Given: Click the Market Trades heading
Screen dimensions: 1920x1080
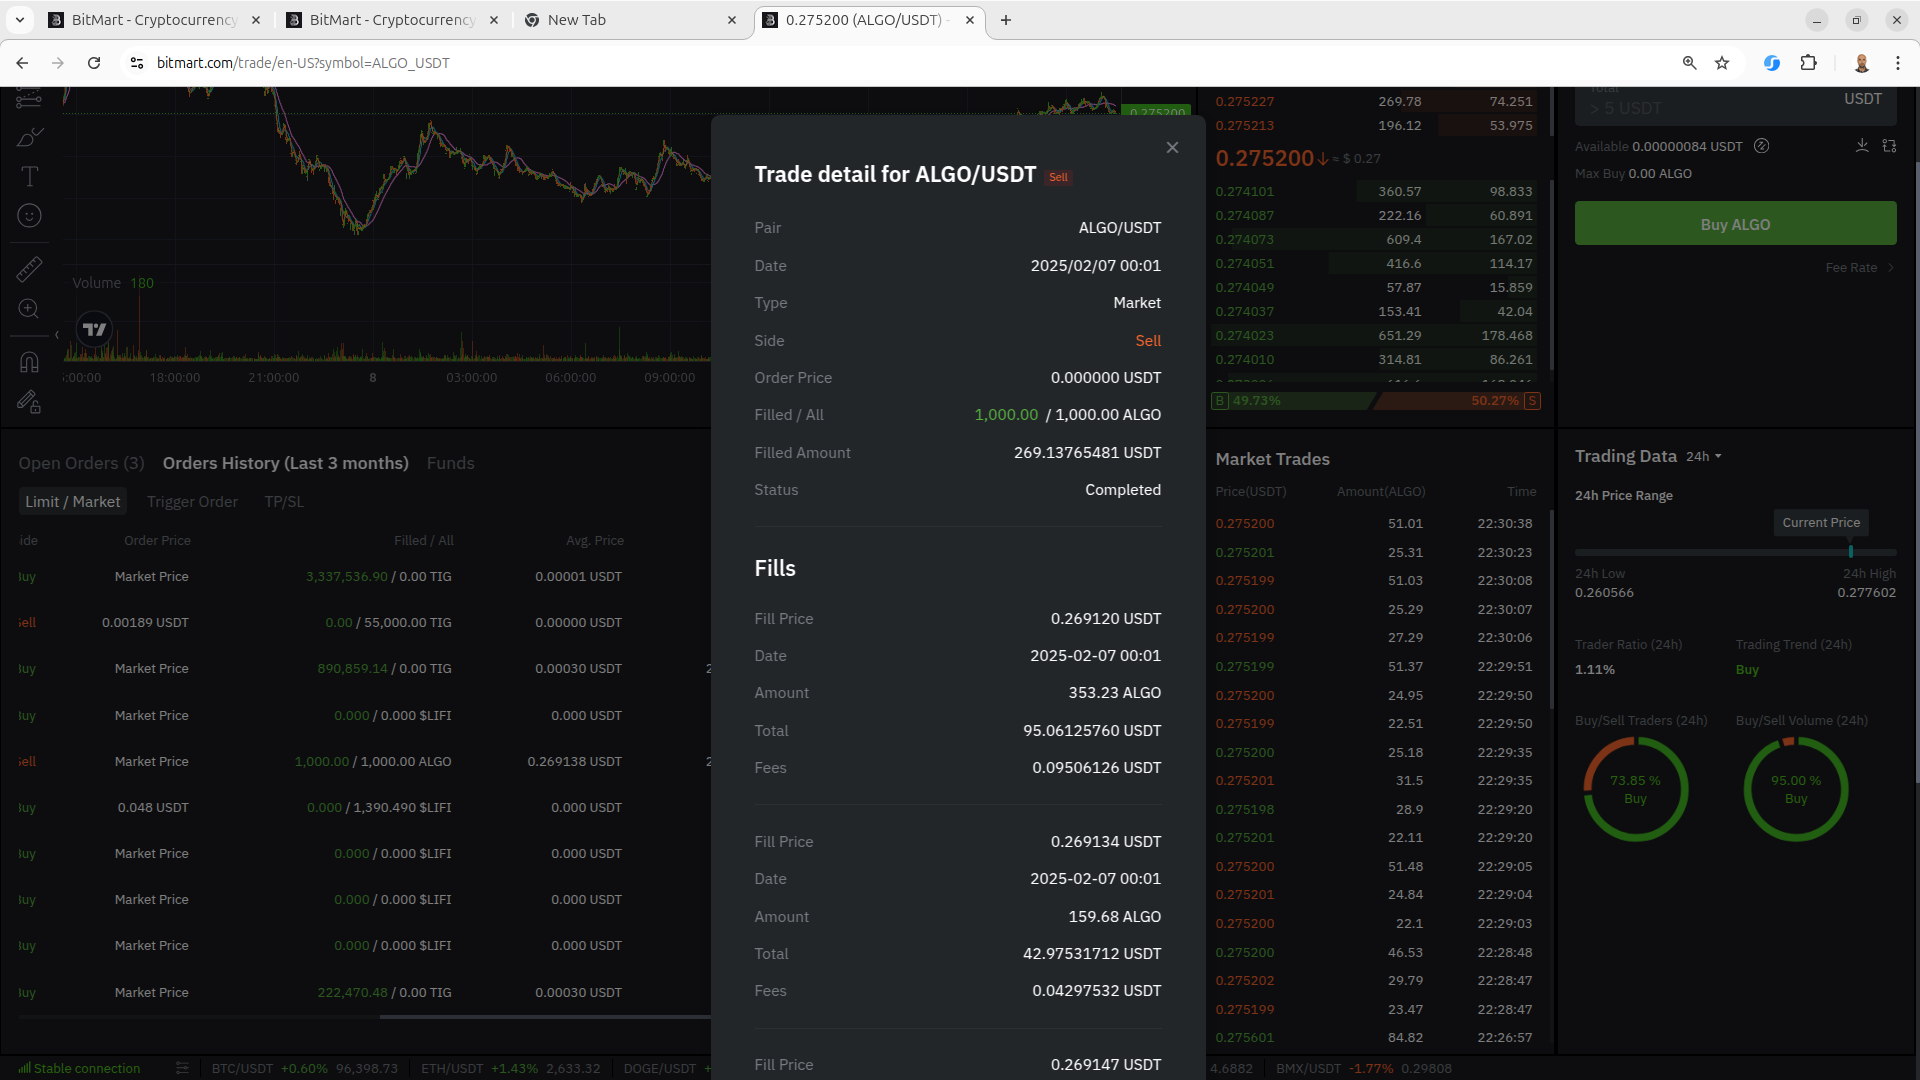Looking at the screenshot, I should tap(1272, 459).
